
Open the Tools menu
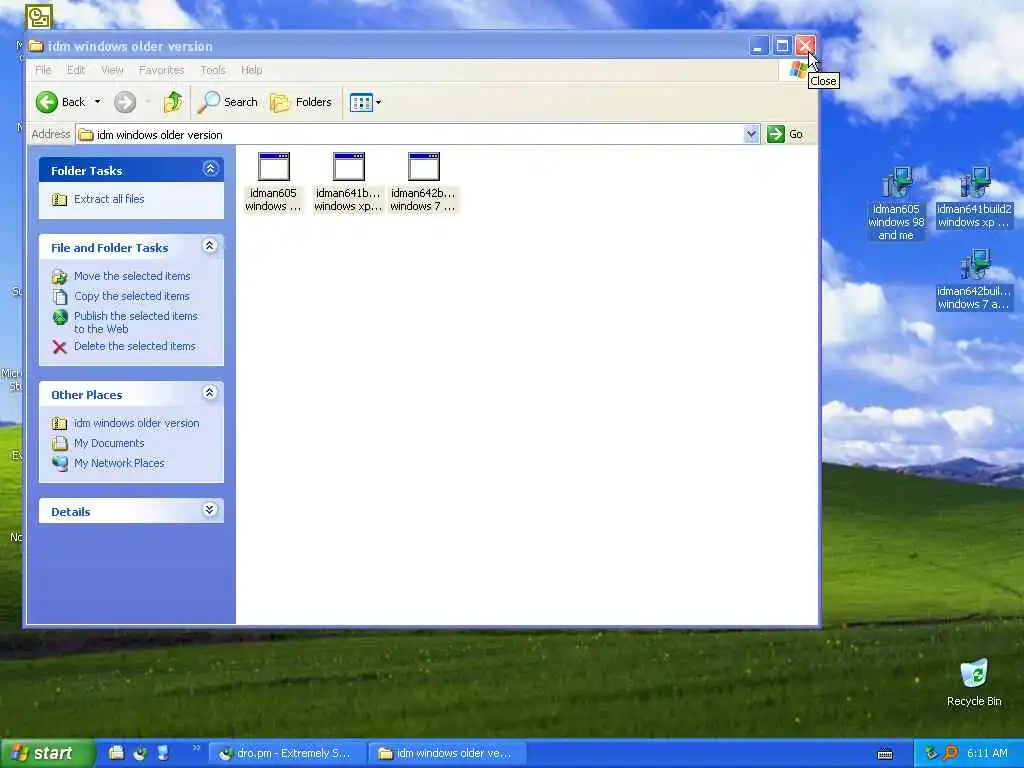[213, 70]
